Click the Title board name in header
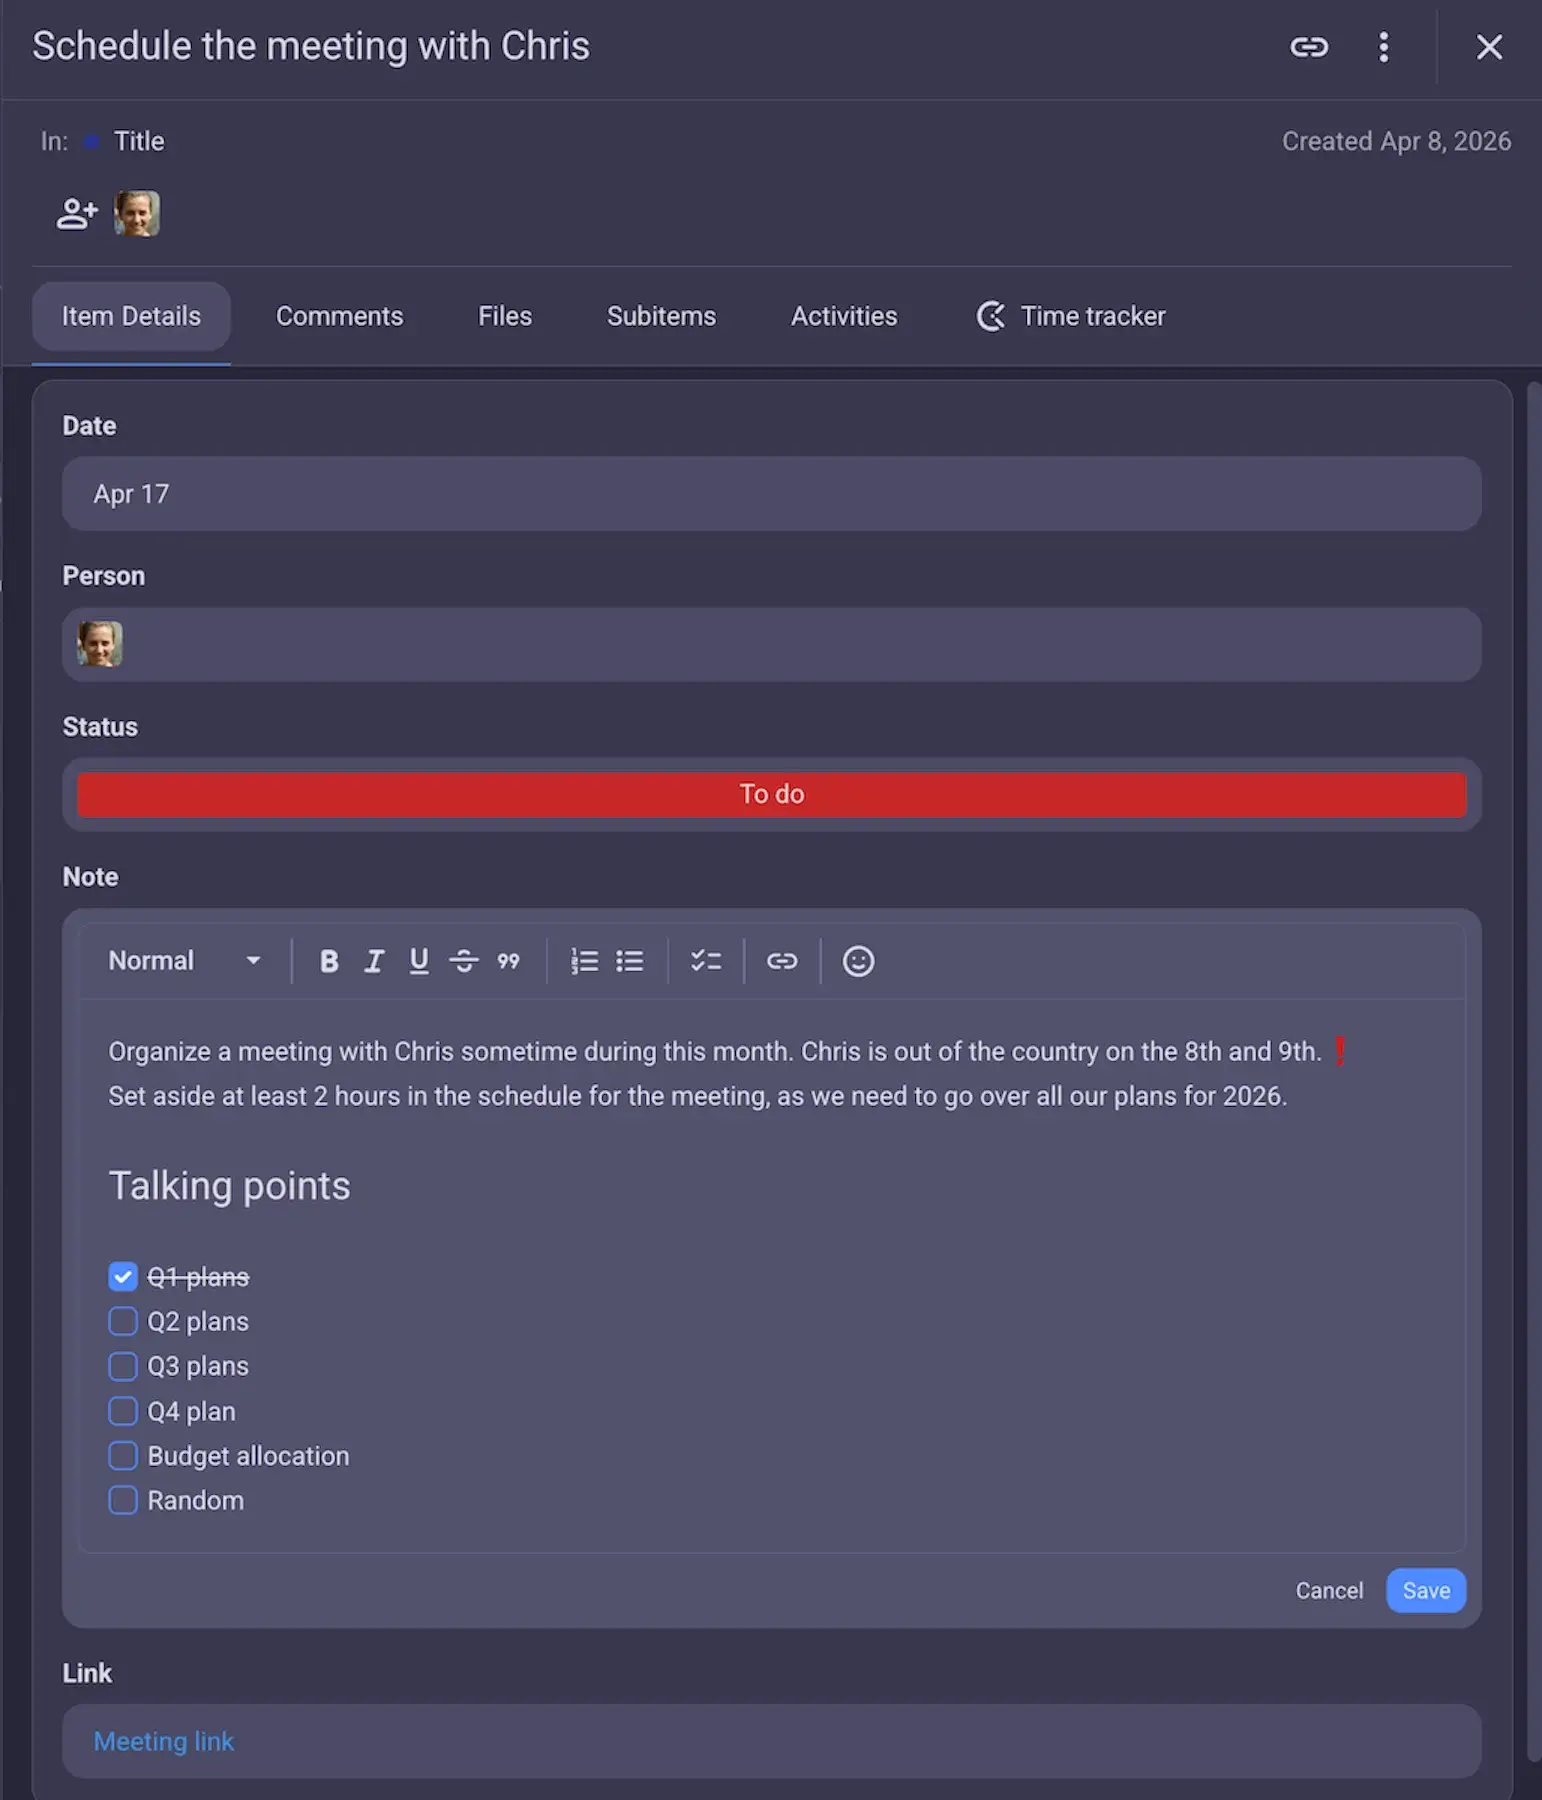 coord(139,141)
